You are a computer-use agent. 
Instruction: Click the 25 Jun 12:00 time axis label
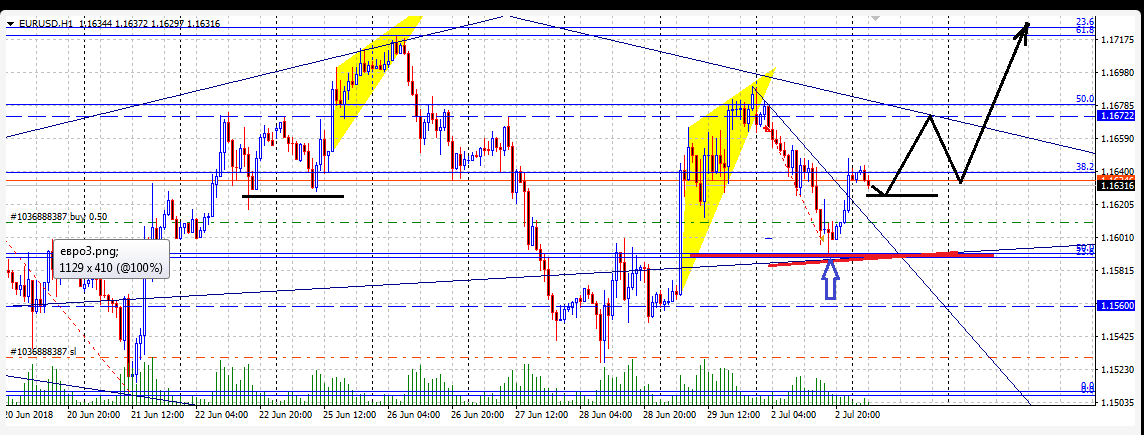point(349,413)
